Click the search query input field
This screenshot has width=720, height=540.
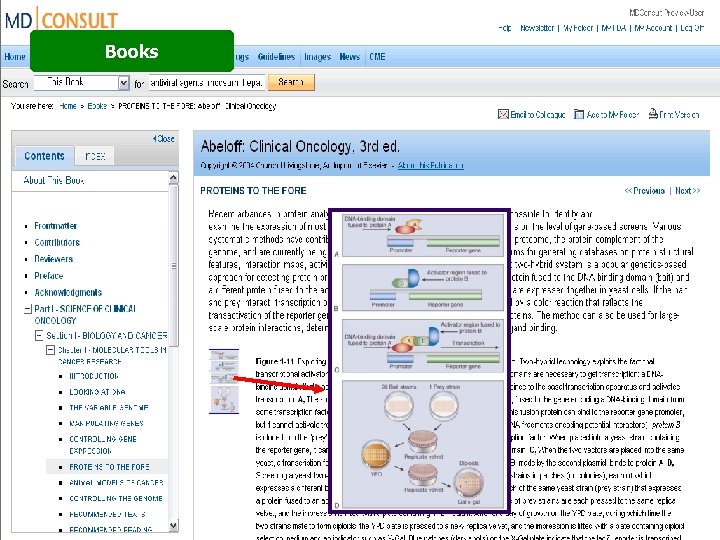(207, 83)
